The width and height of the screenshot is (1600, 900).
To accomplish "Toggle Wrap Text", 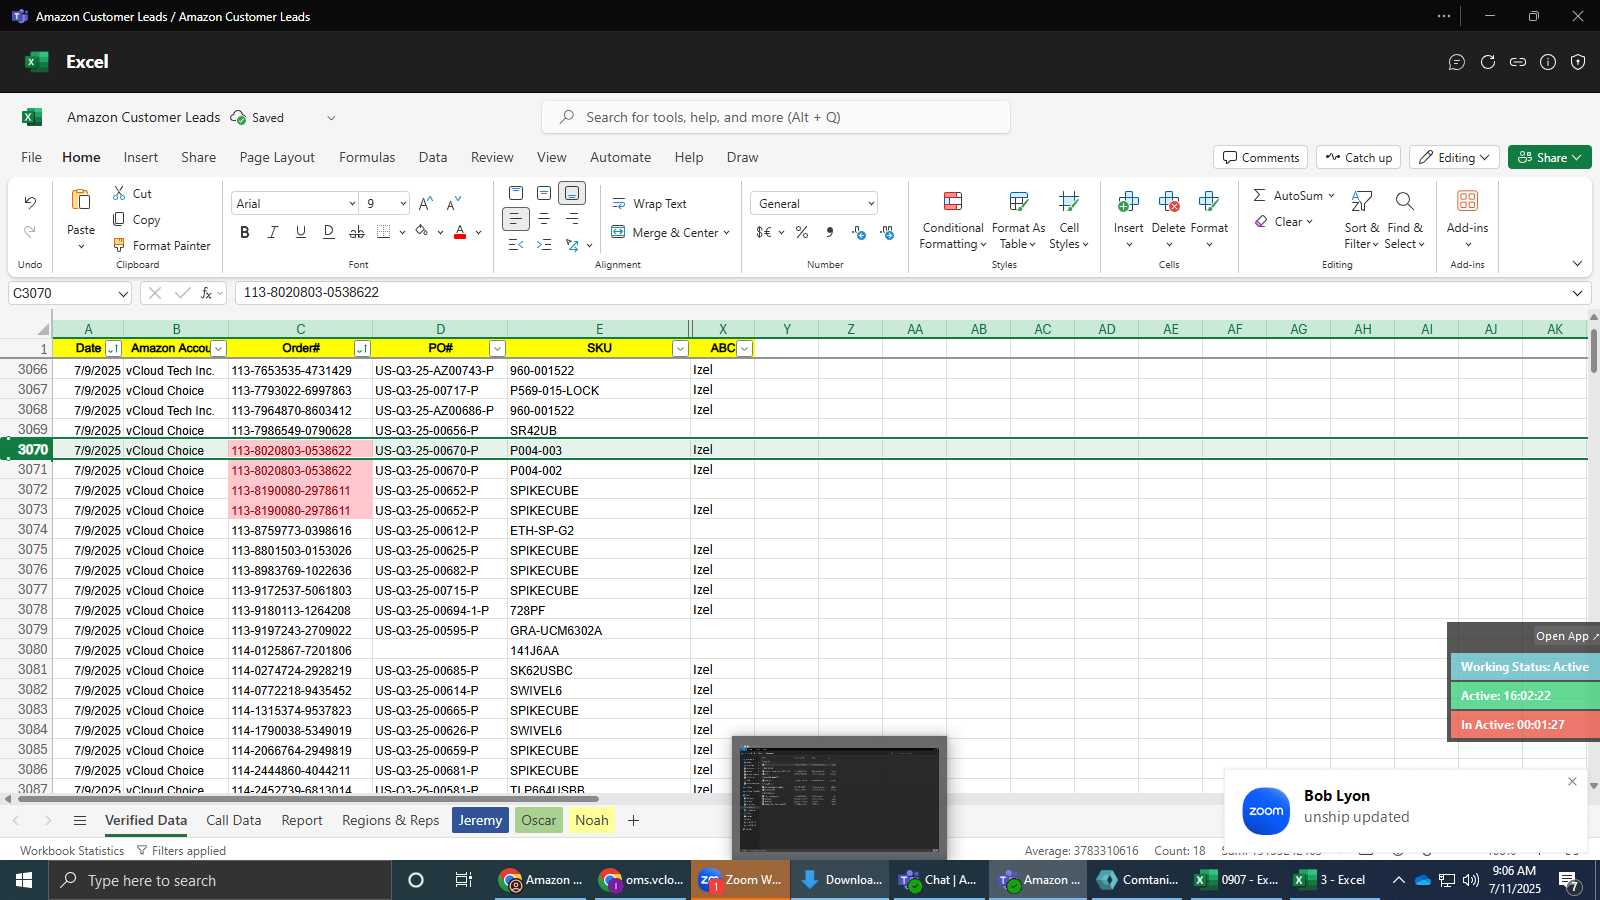I will (649, 204).
